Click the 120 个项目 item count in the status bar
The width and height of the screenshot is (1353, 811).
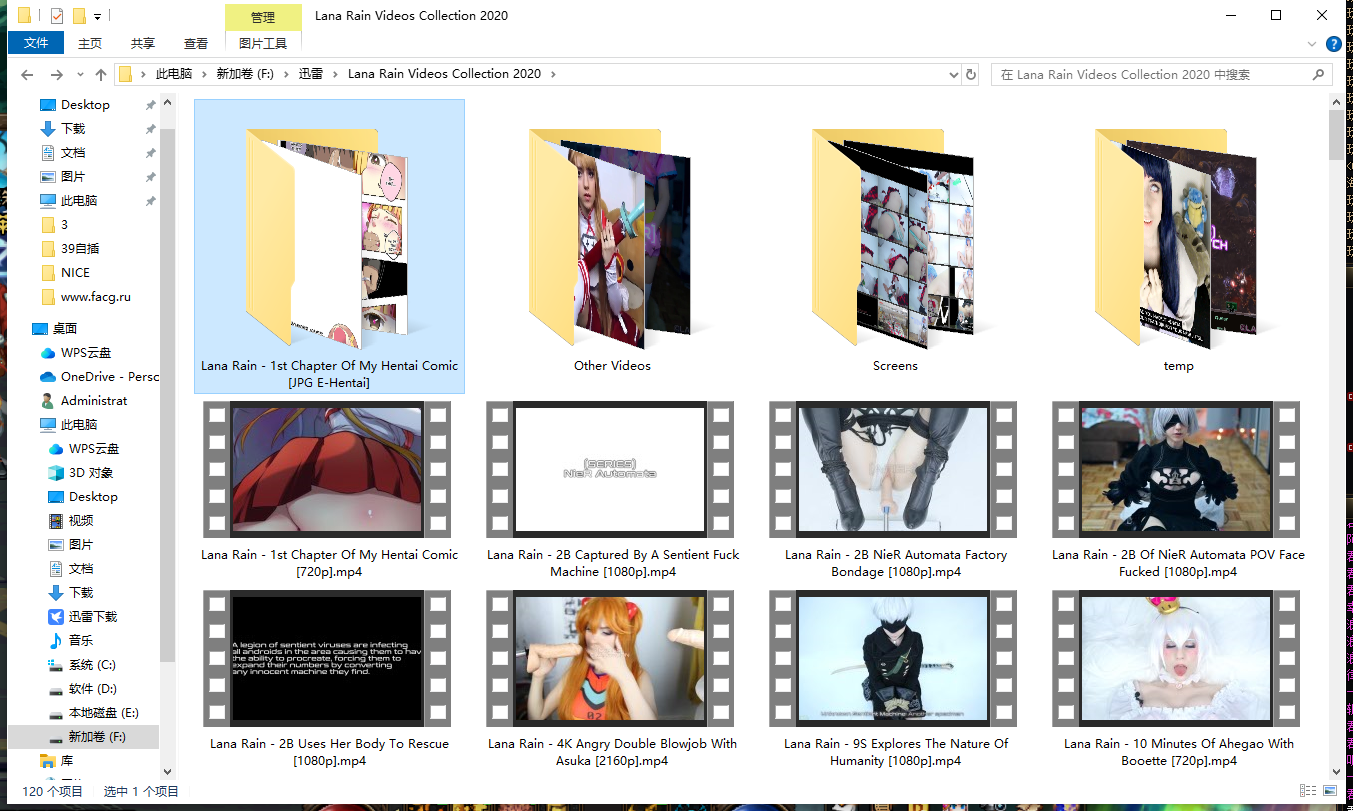pyautogui.click(x=53, y=792)
